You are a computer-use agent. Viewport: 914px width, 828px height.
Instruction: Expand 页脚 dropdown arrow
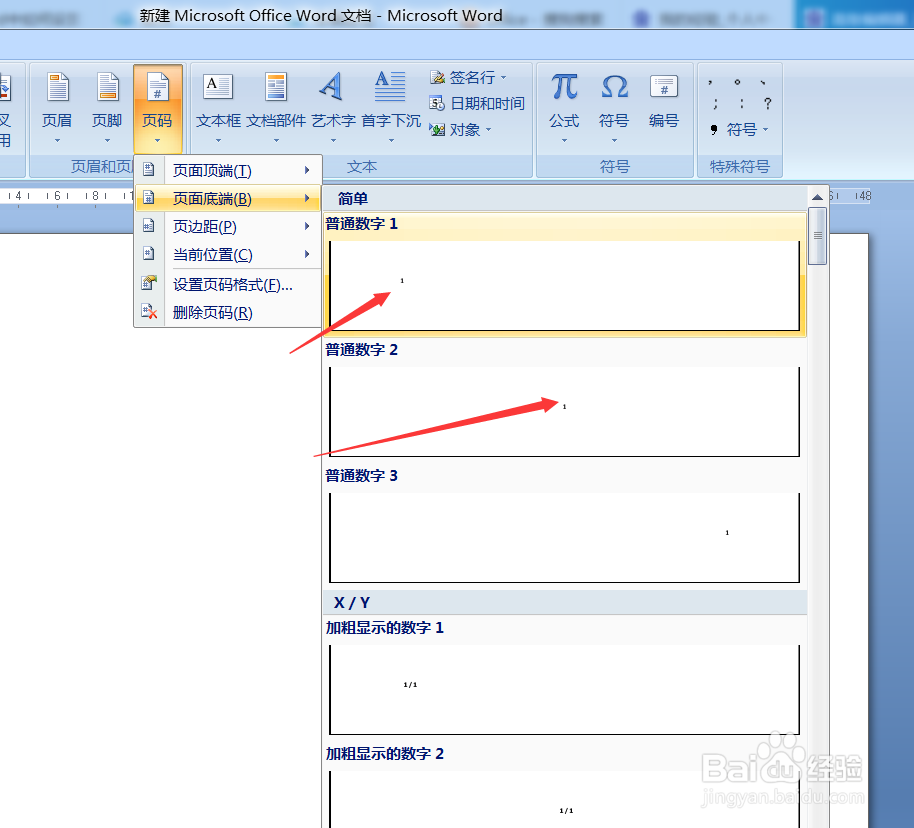107,141
